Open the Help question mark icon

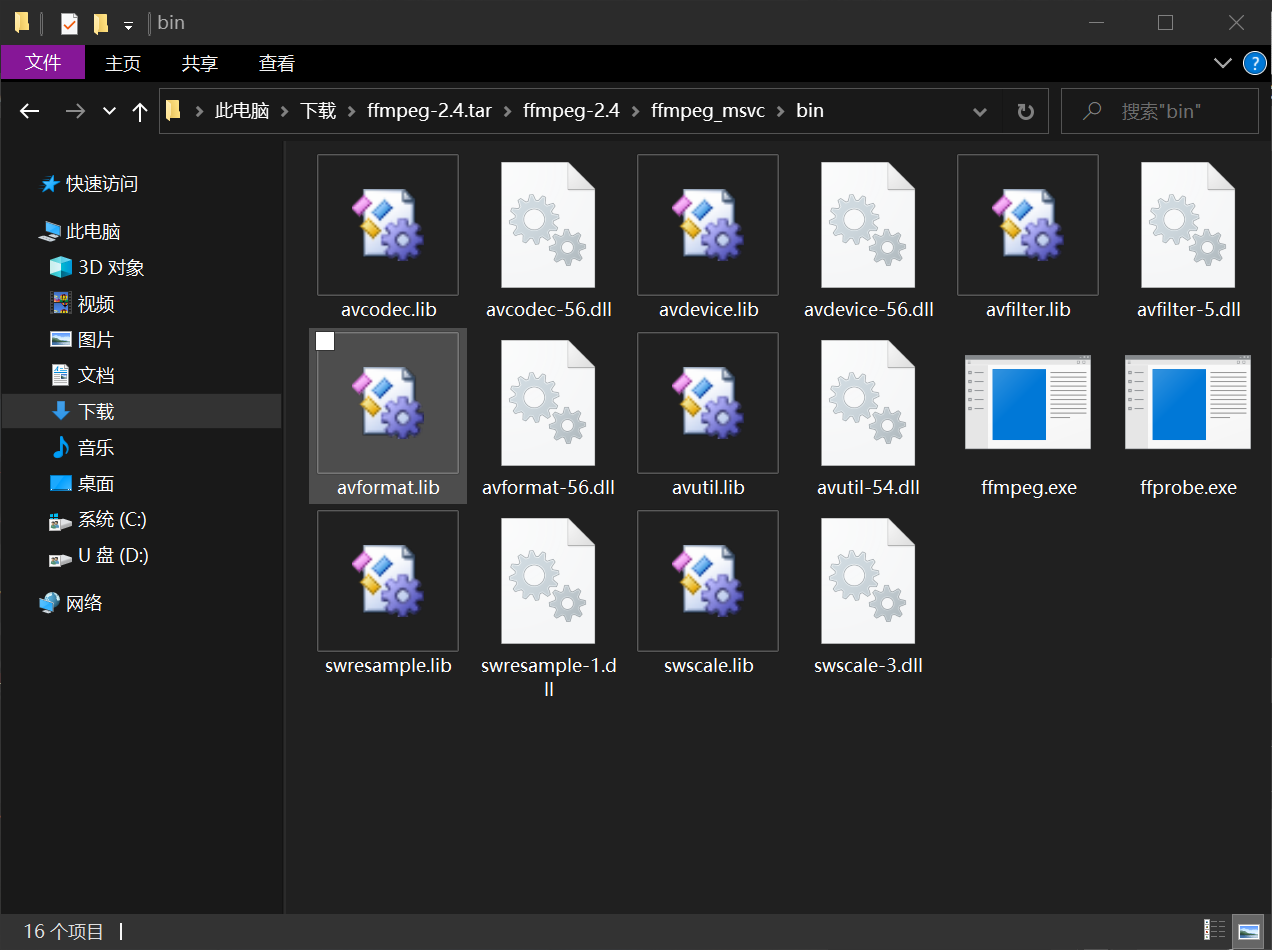[1254, 63]
